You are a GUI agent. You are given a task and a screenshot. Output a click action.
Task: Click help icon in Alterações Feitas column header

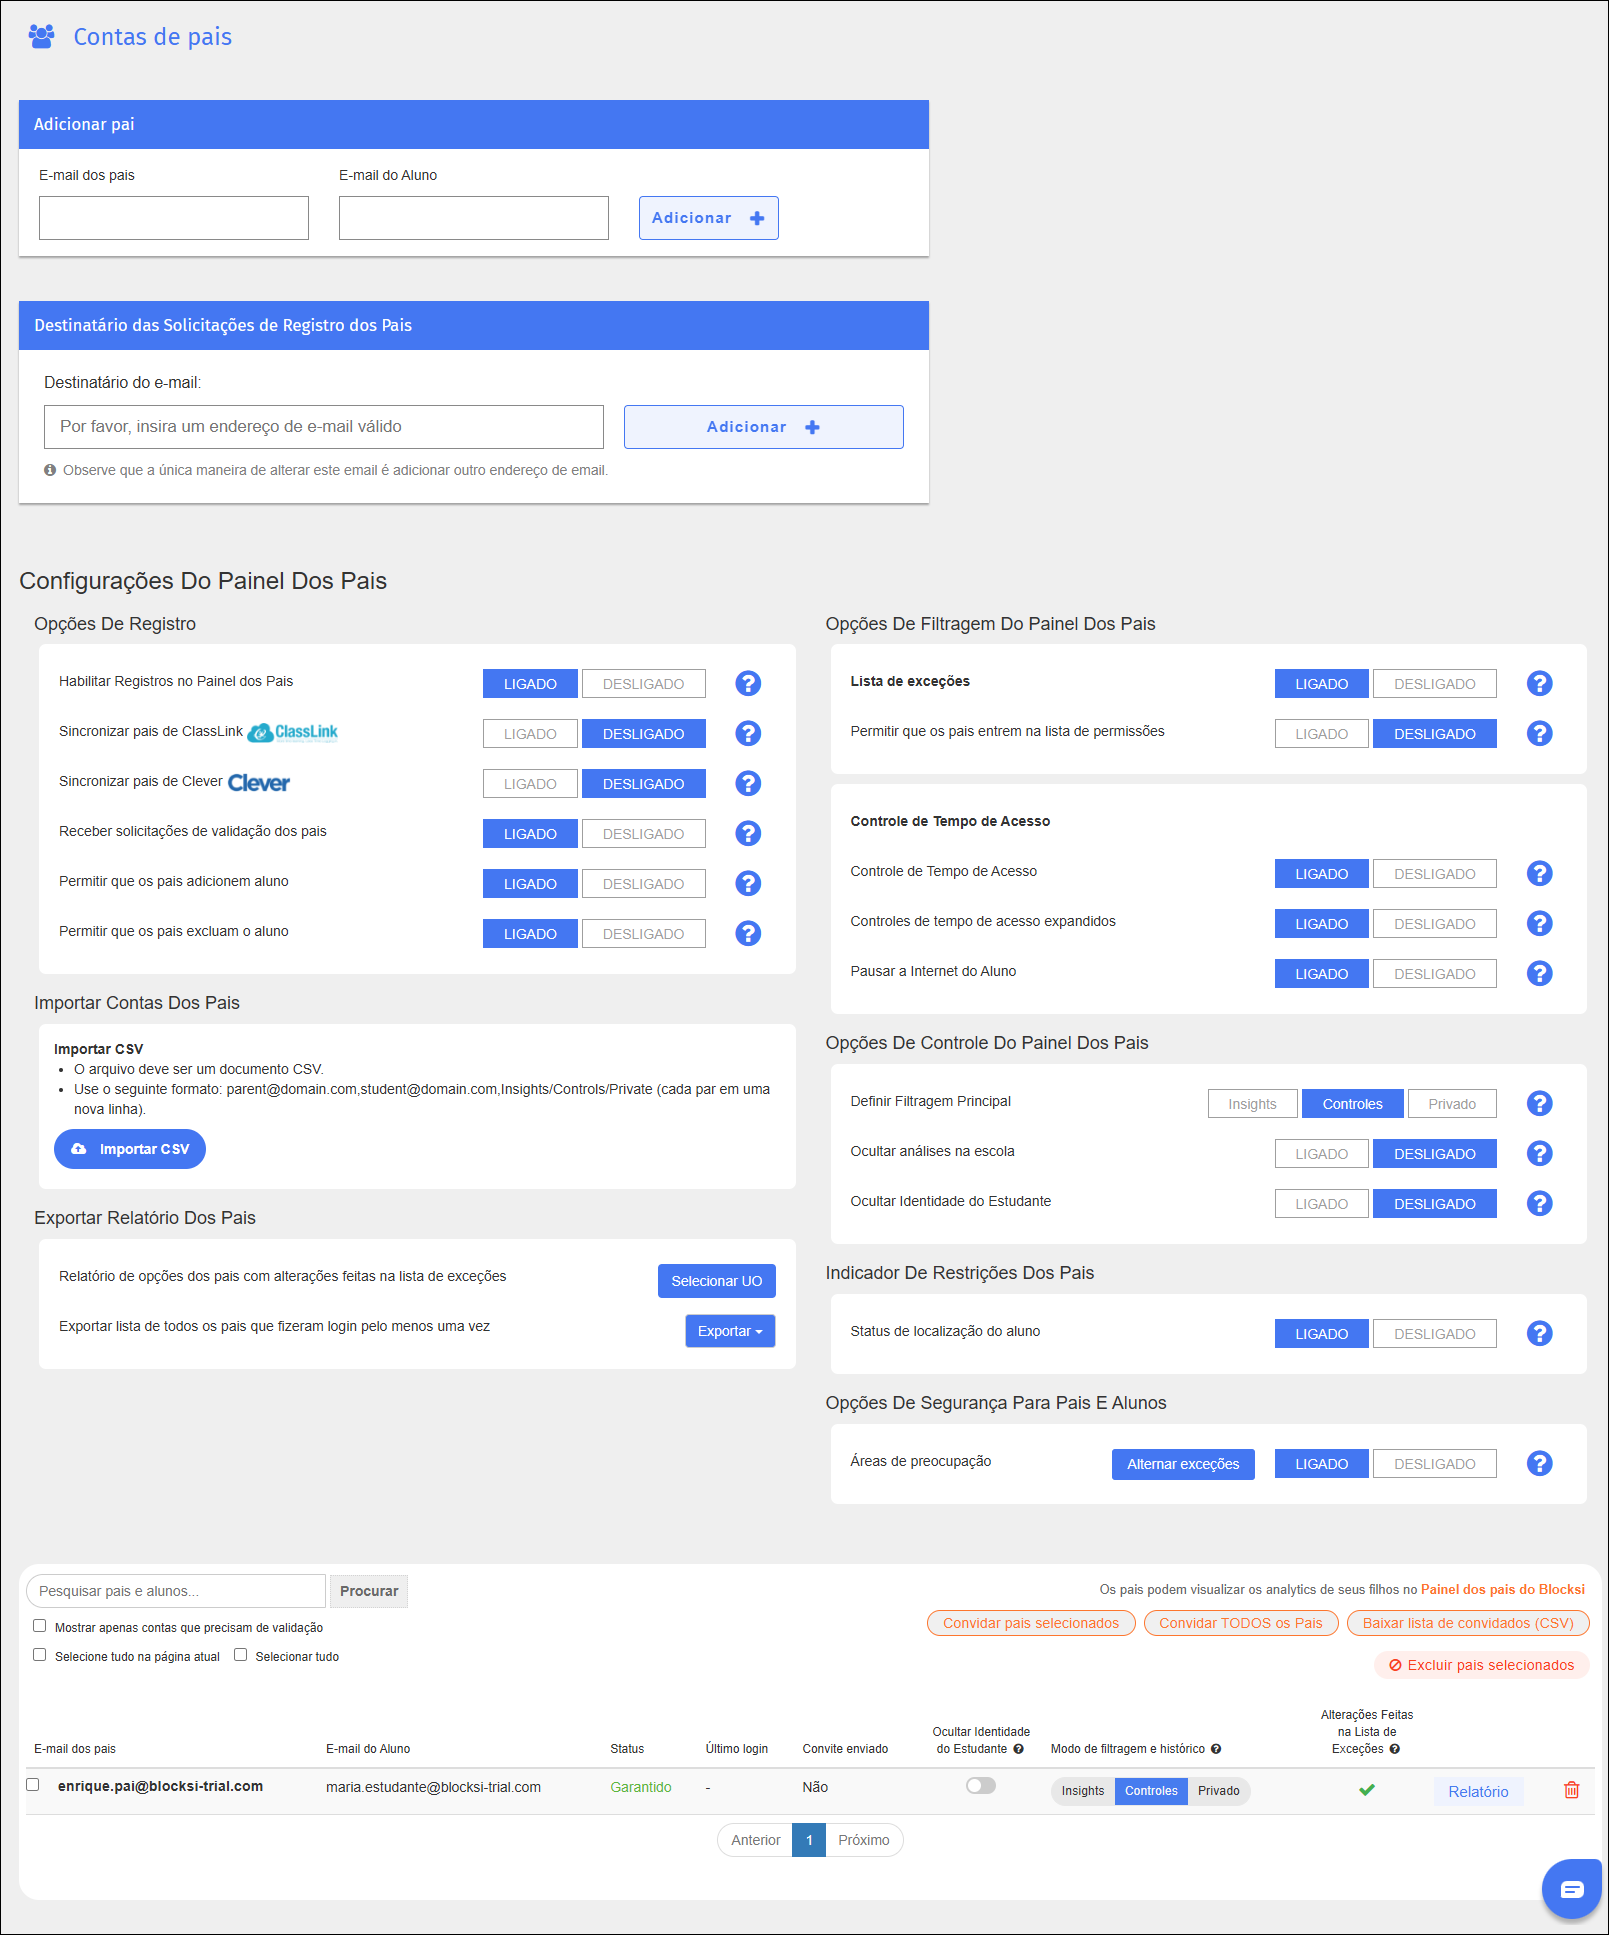tap(1394, 1749)
